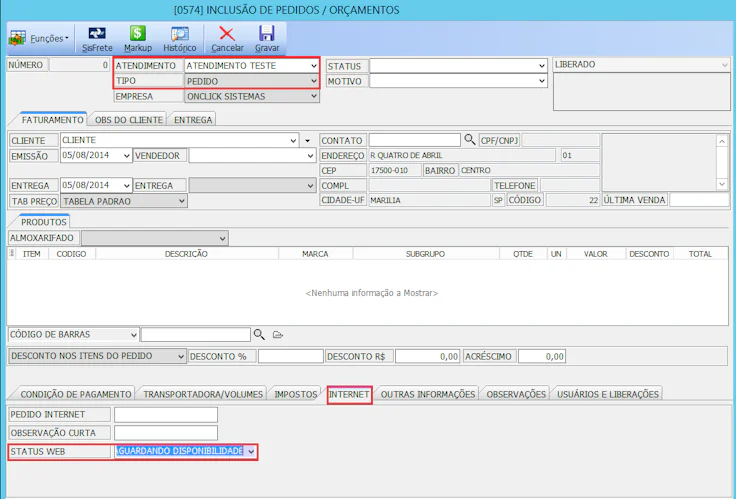Click the PEDIDO INTERNET input field
This screenshot has height=499, width=736.
166,415
